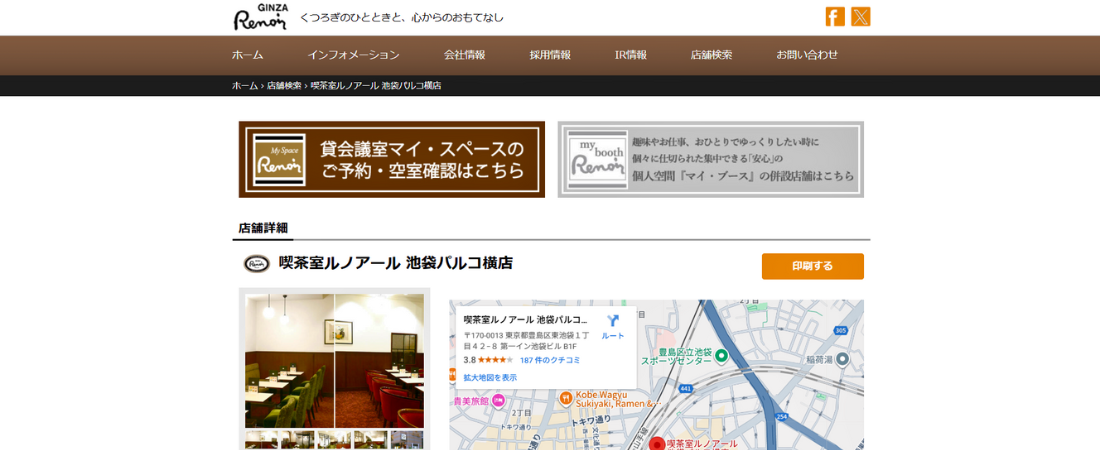The image size is (1100, 450).
Task: Click the red 喫茶室ルノアール location pin
Action: pos(657,443)
